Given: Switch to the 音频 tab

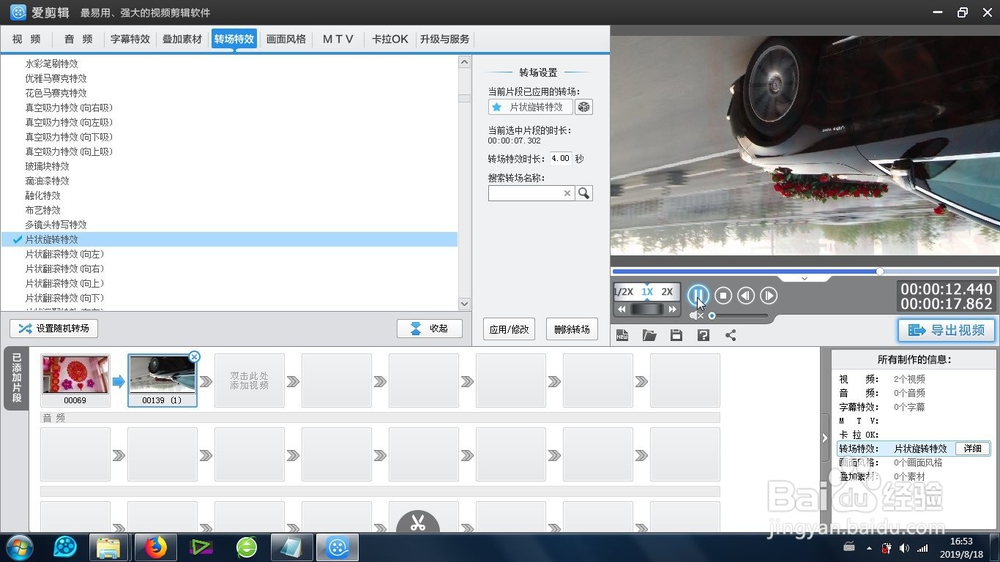Looking at the screenshot, I should point(78,39).
